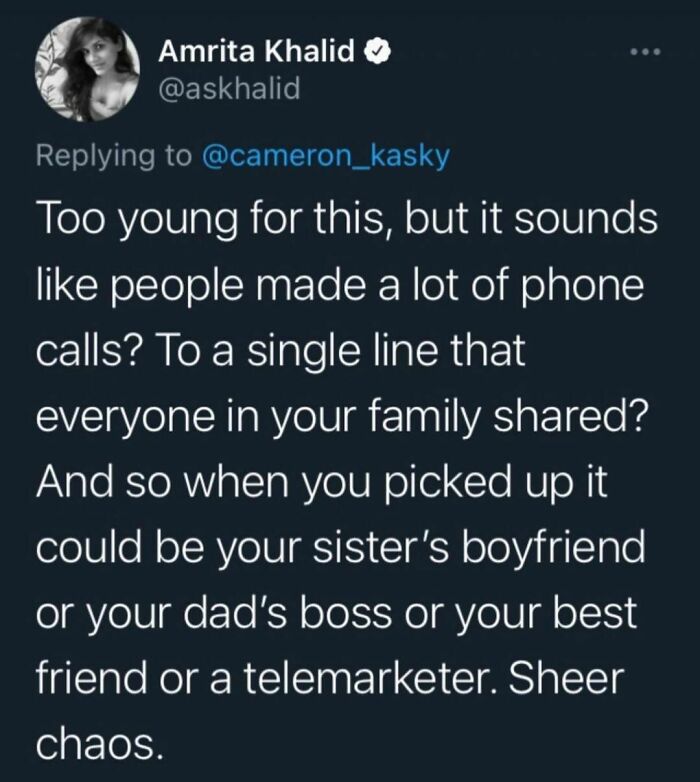Click the word "Sheer" in the tweet
Image resolution: width=700 pixels, height=782 pixels.
565,678
